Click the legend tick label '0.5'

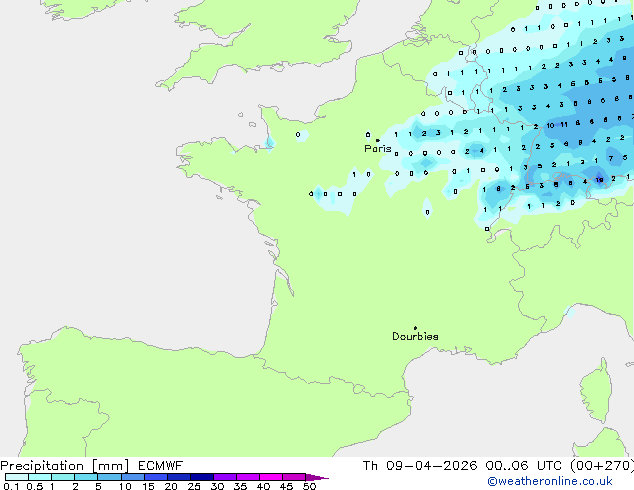pos(35,486)
